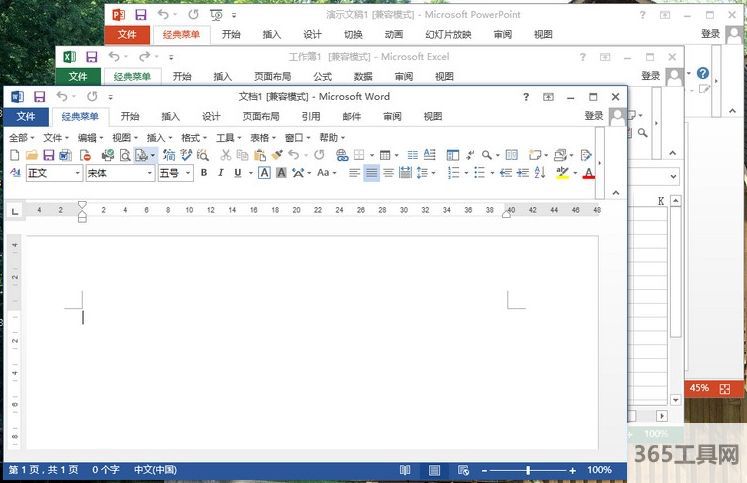747x483 pixels.
Task: Click the Sort A-Z icon
Action: pos(540,172)
